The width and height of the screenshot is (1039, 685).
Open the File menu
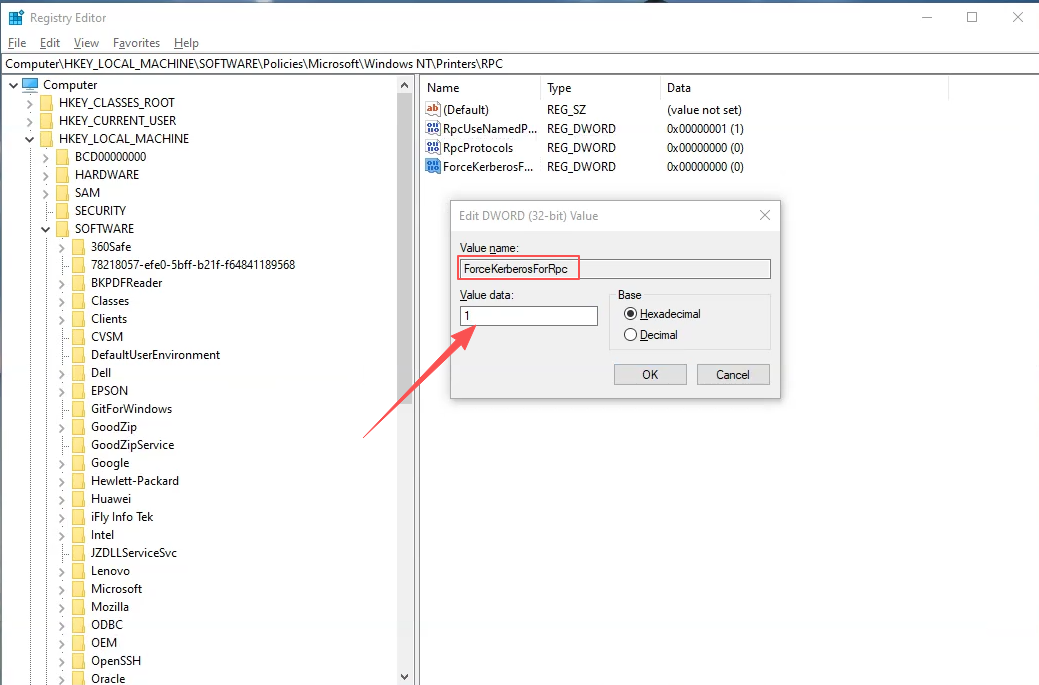(17, 43)
